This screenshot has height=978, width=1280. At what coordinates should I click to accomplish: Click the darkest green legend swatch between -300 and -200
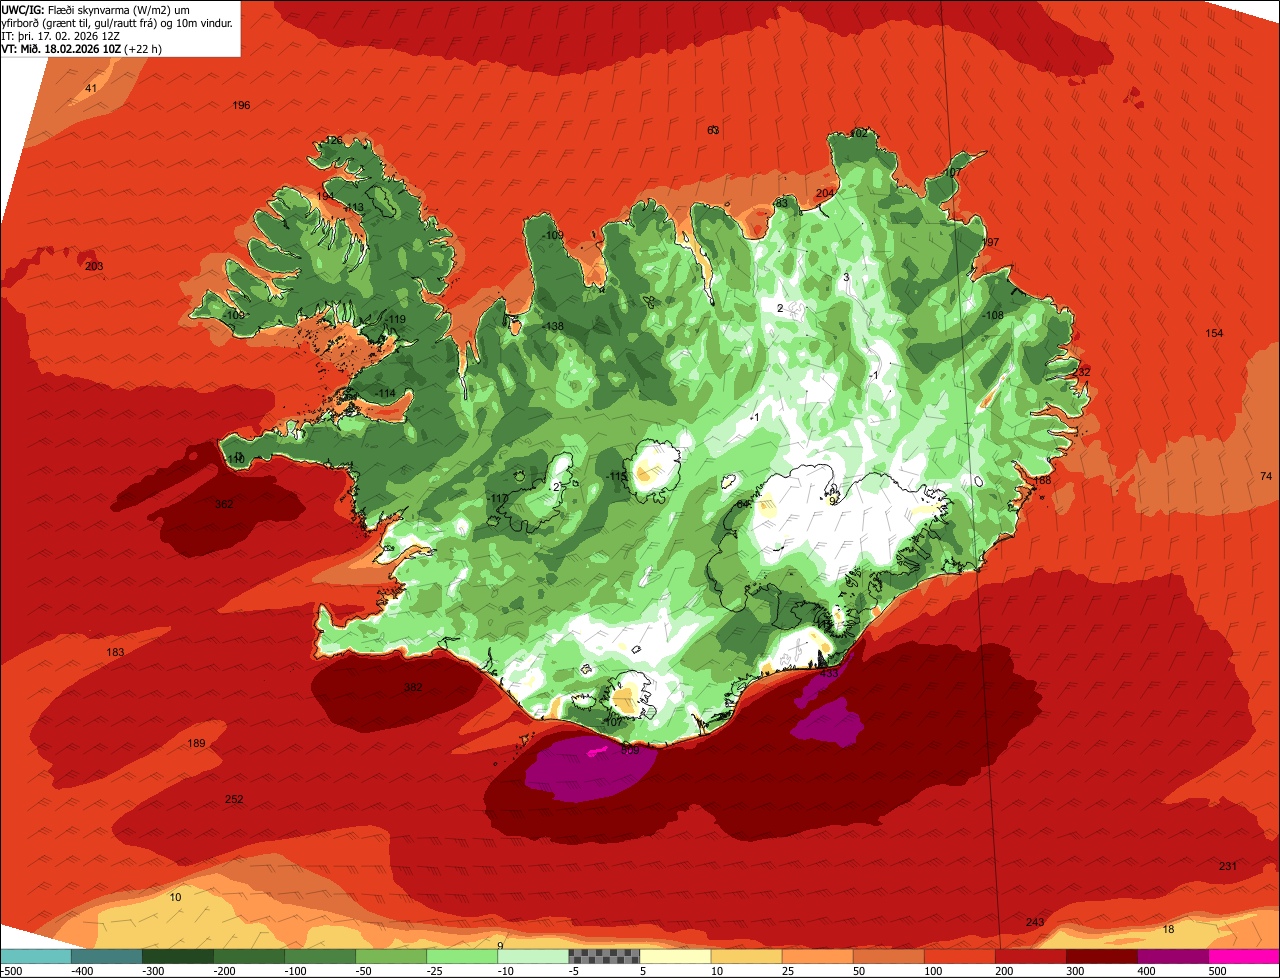(177, 956)
